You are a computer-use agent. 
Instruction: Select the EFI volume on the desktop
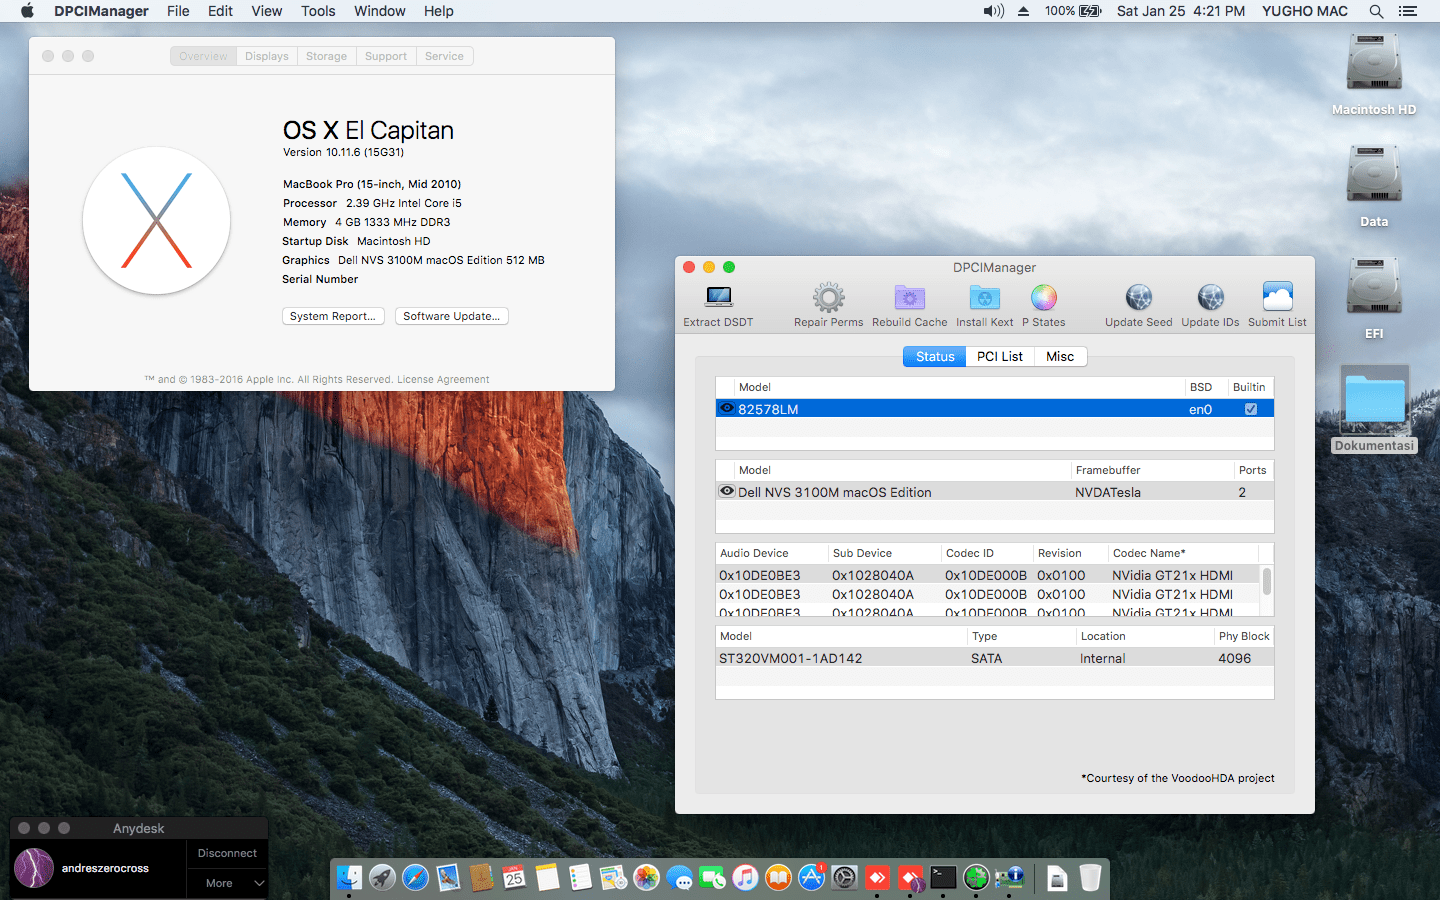pos(1374,287)
